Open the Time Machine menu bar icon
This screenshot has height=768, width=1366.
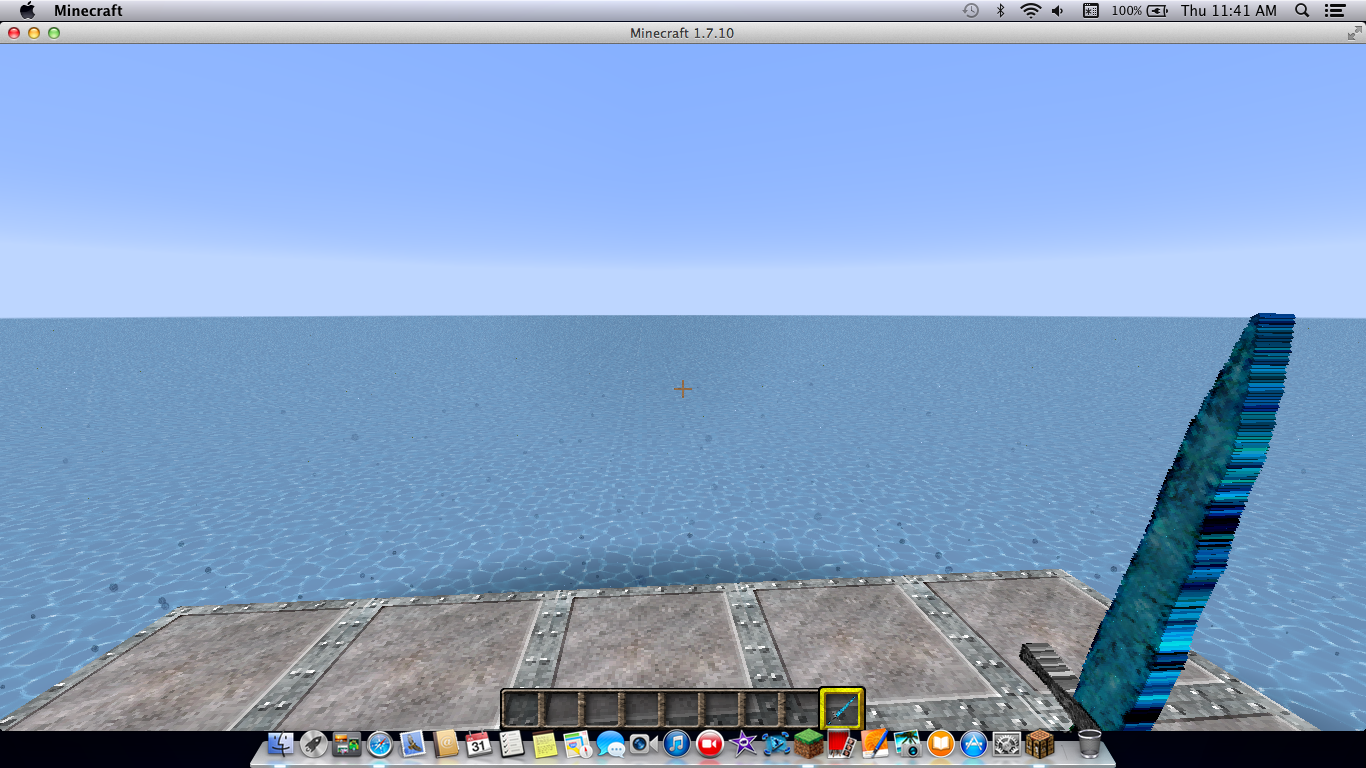tap(970, 11)
